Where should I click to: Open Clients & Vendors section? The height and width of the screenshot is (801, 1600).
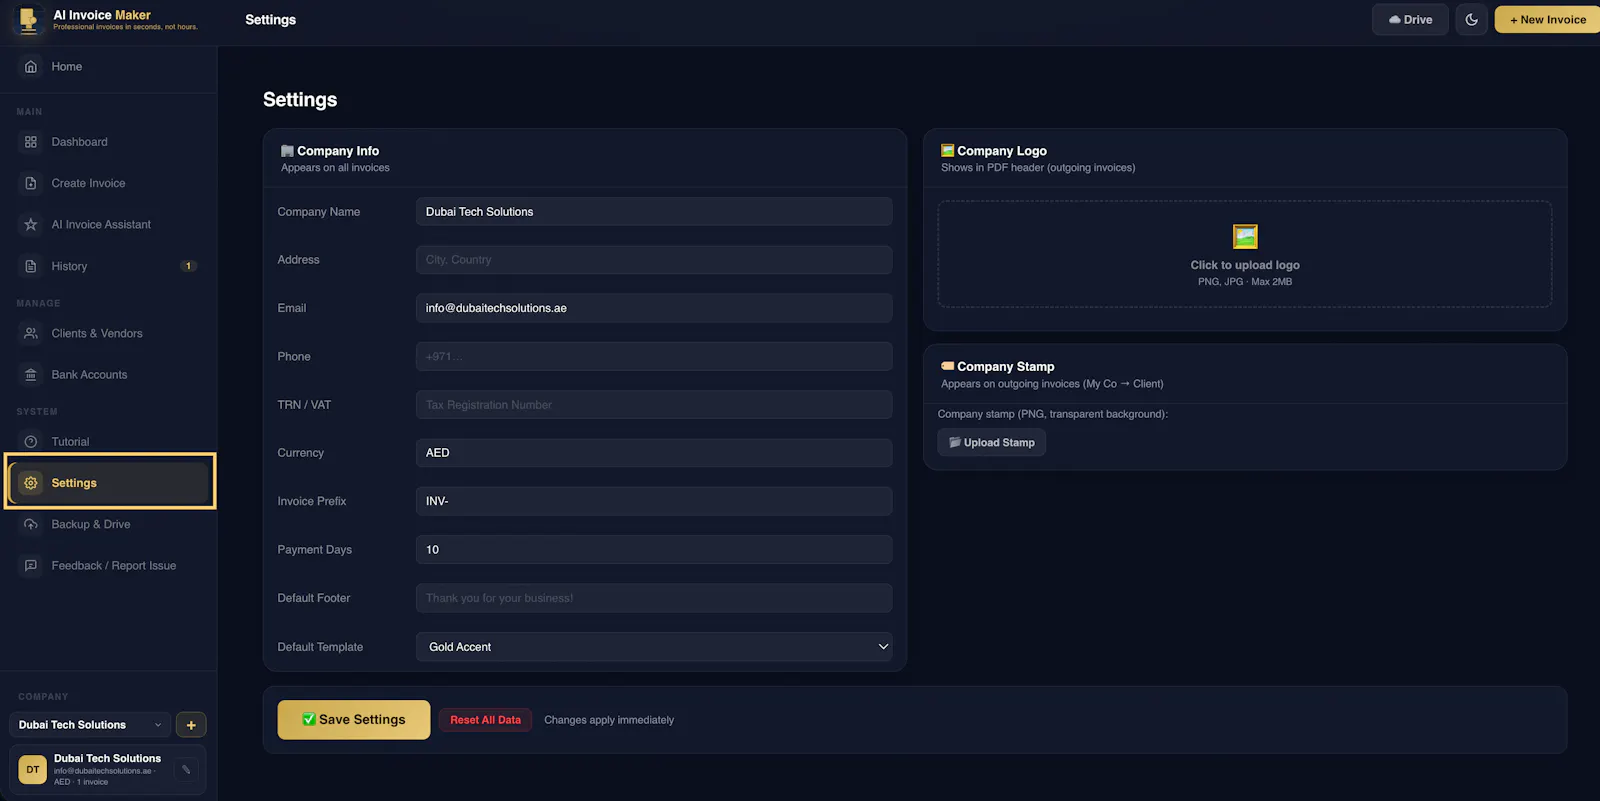tap(108, 333)
